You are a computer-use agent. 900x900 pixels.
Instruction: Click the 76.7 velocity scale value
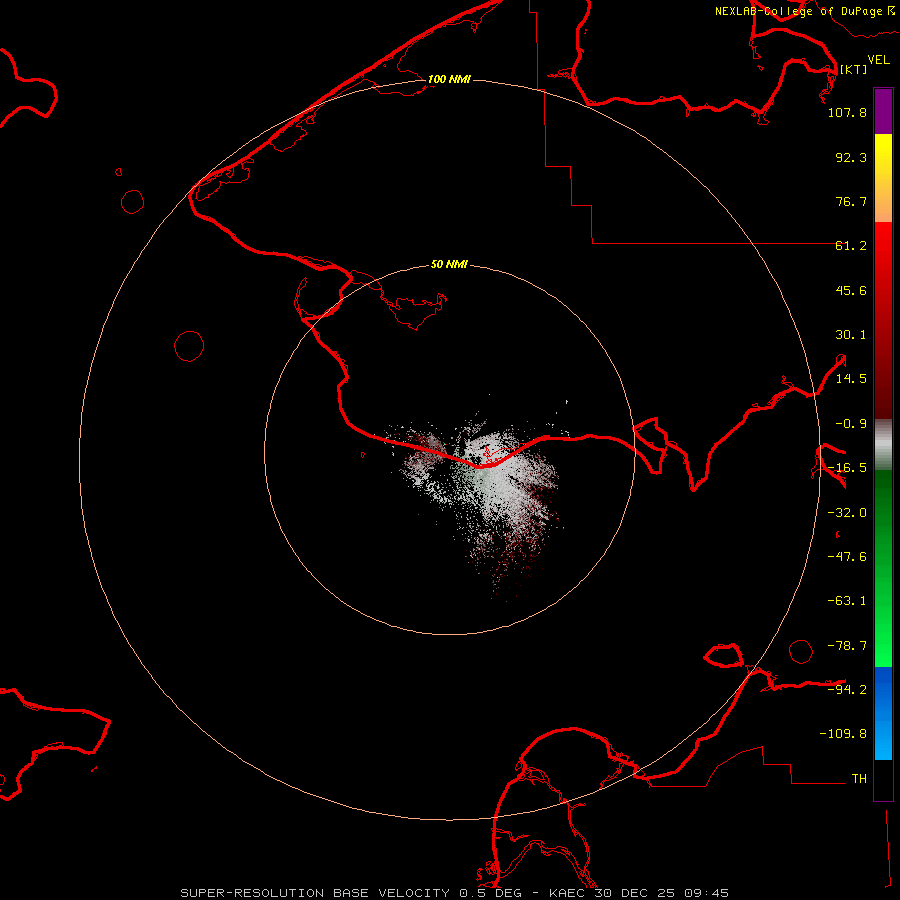tap(851, 201)
